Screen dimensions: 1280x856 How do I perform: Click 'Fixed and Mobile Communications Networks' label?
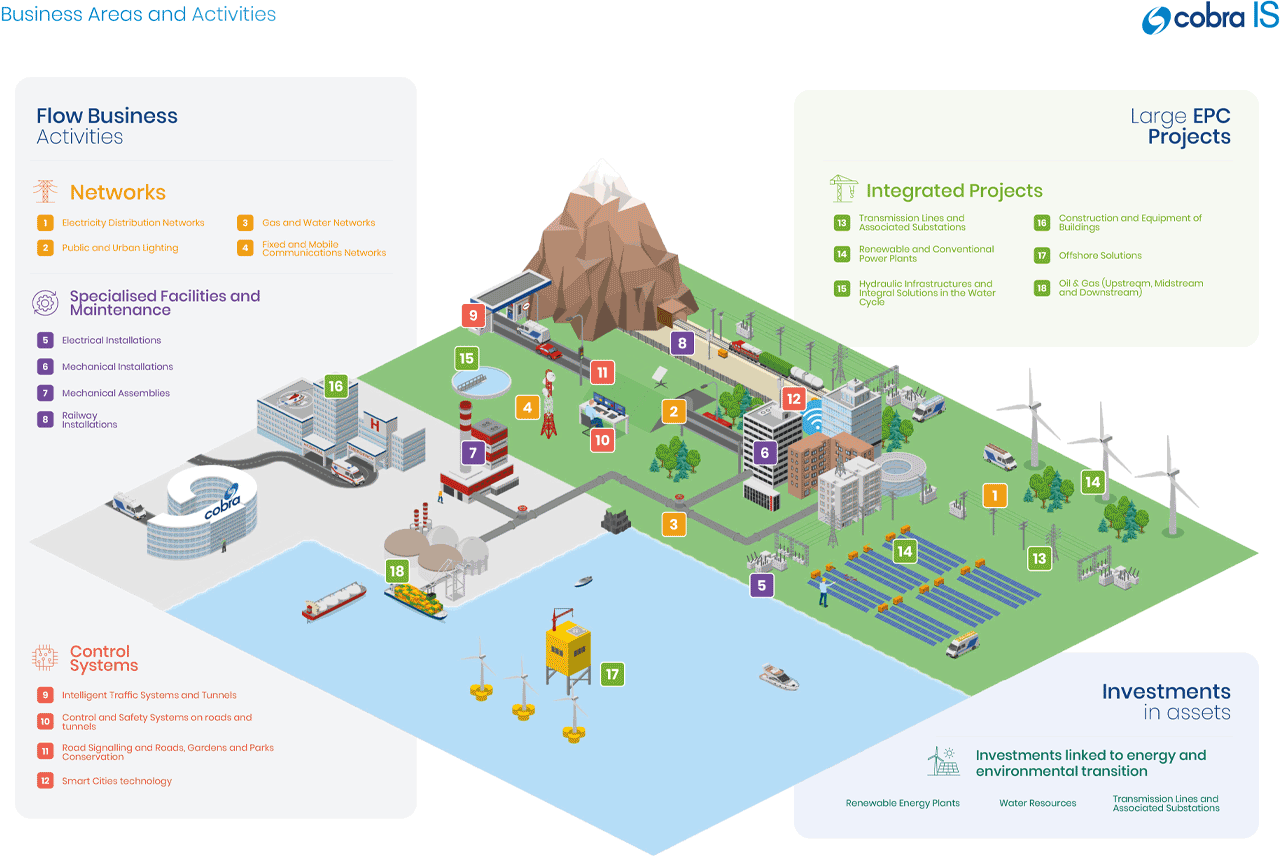(x=324, y=249)
